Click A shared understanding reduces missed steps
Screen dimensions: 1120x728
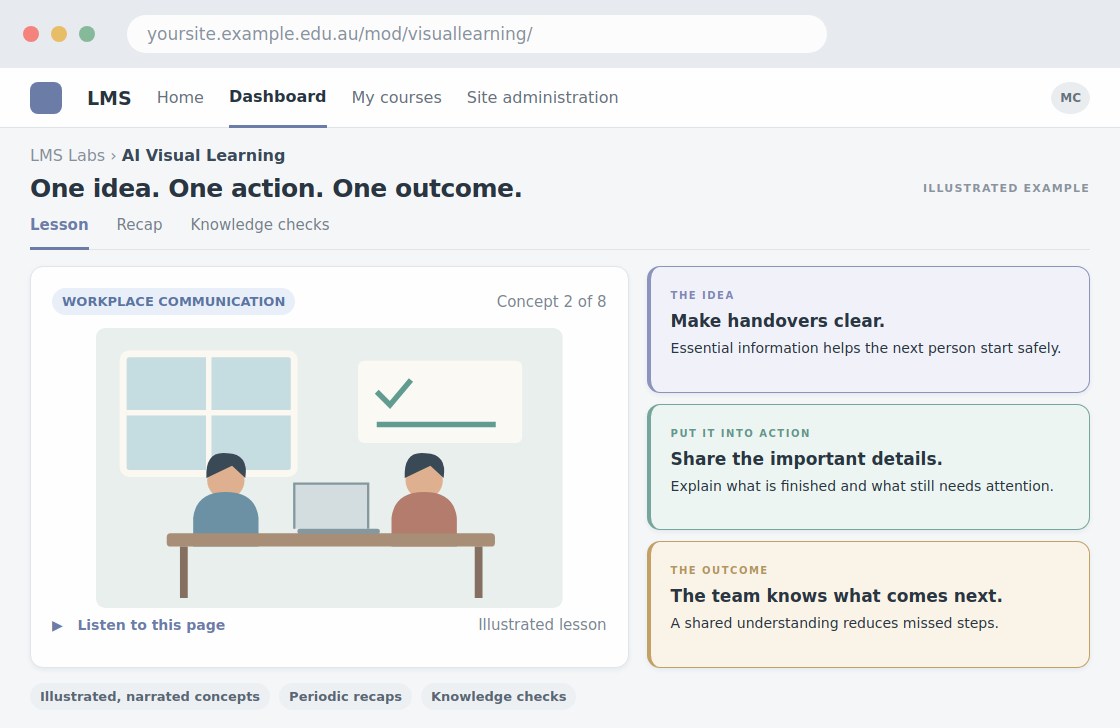834,623
